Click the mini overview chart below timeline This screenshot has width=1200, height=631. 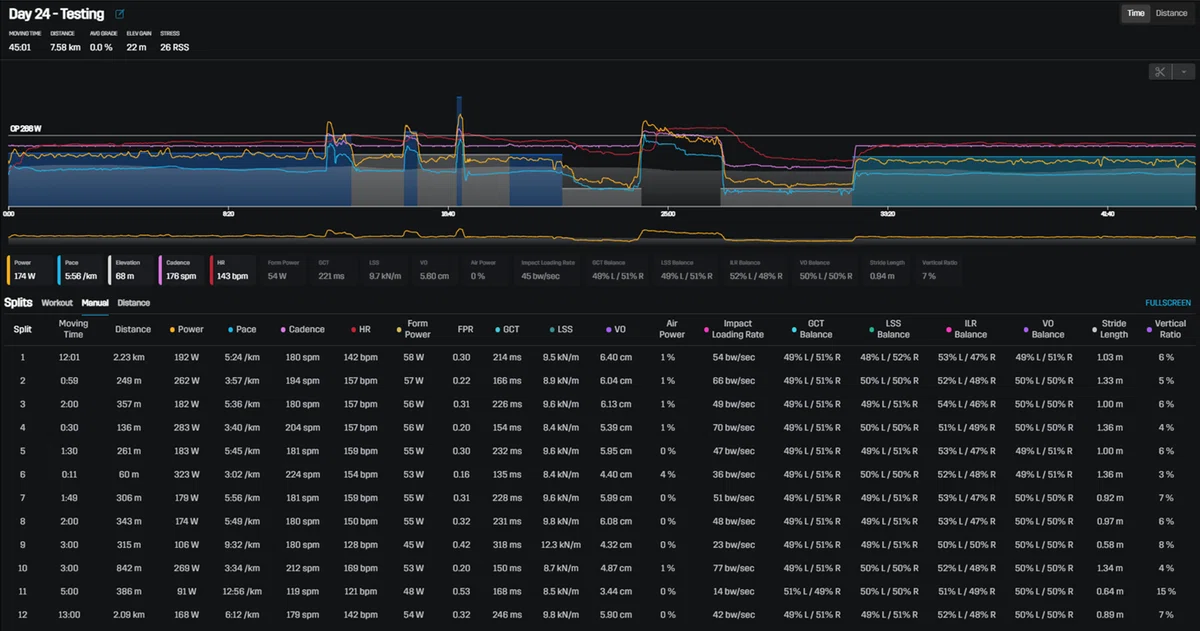tap(600, 237)
